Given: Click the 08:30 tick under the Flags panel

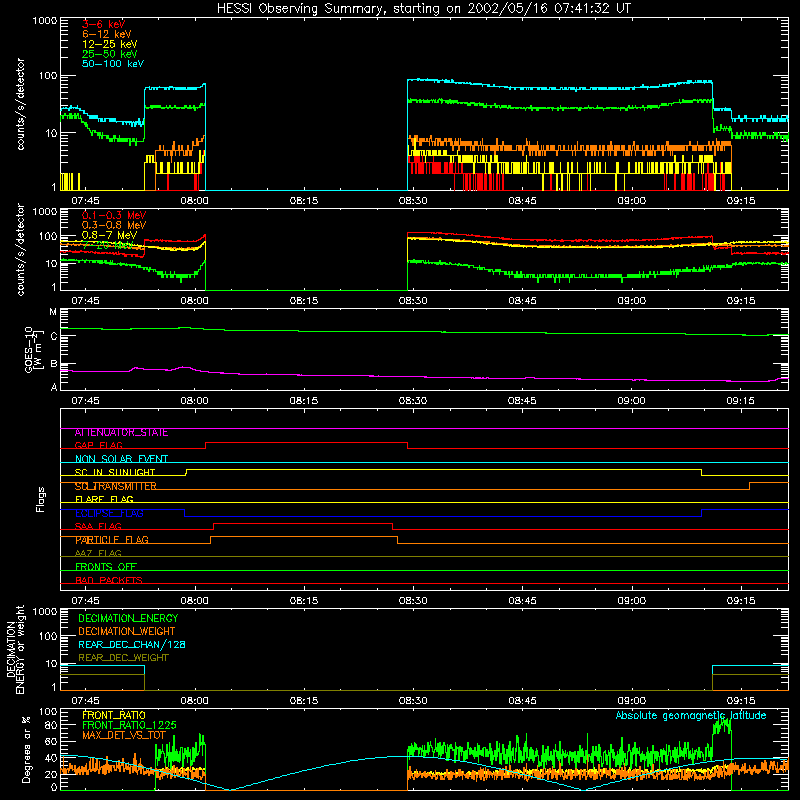Looking at the screenshot, I should (413, 601).
